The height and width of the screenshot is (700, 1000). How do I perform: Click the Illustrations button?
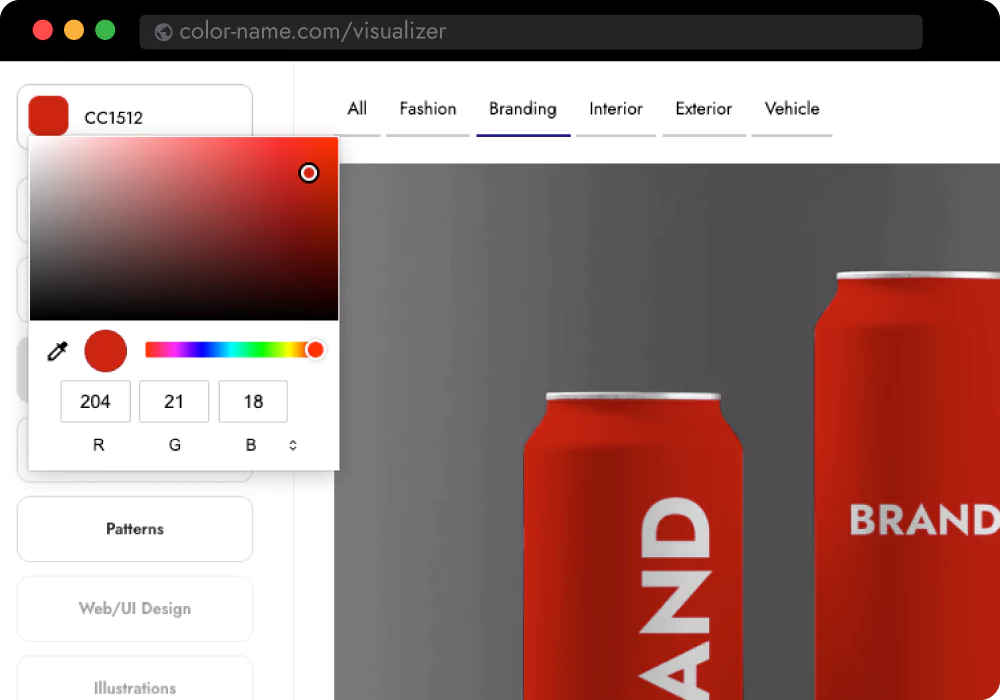pos(135,685)
